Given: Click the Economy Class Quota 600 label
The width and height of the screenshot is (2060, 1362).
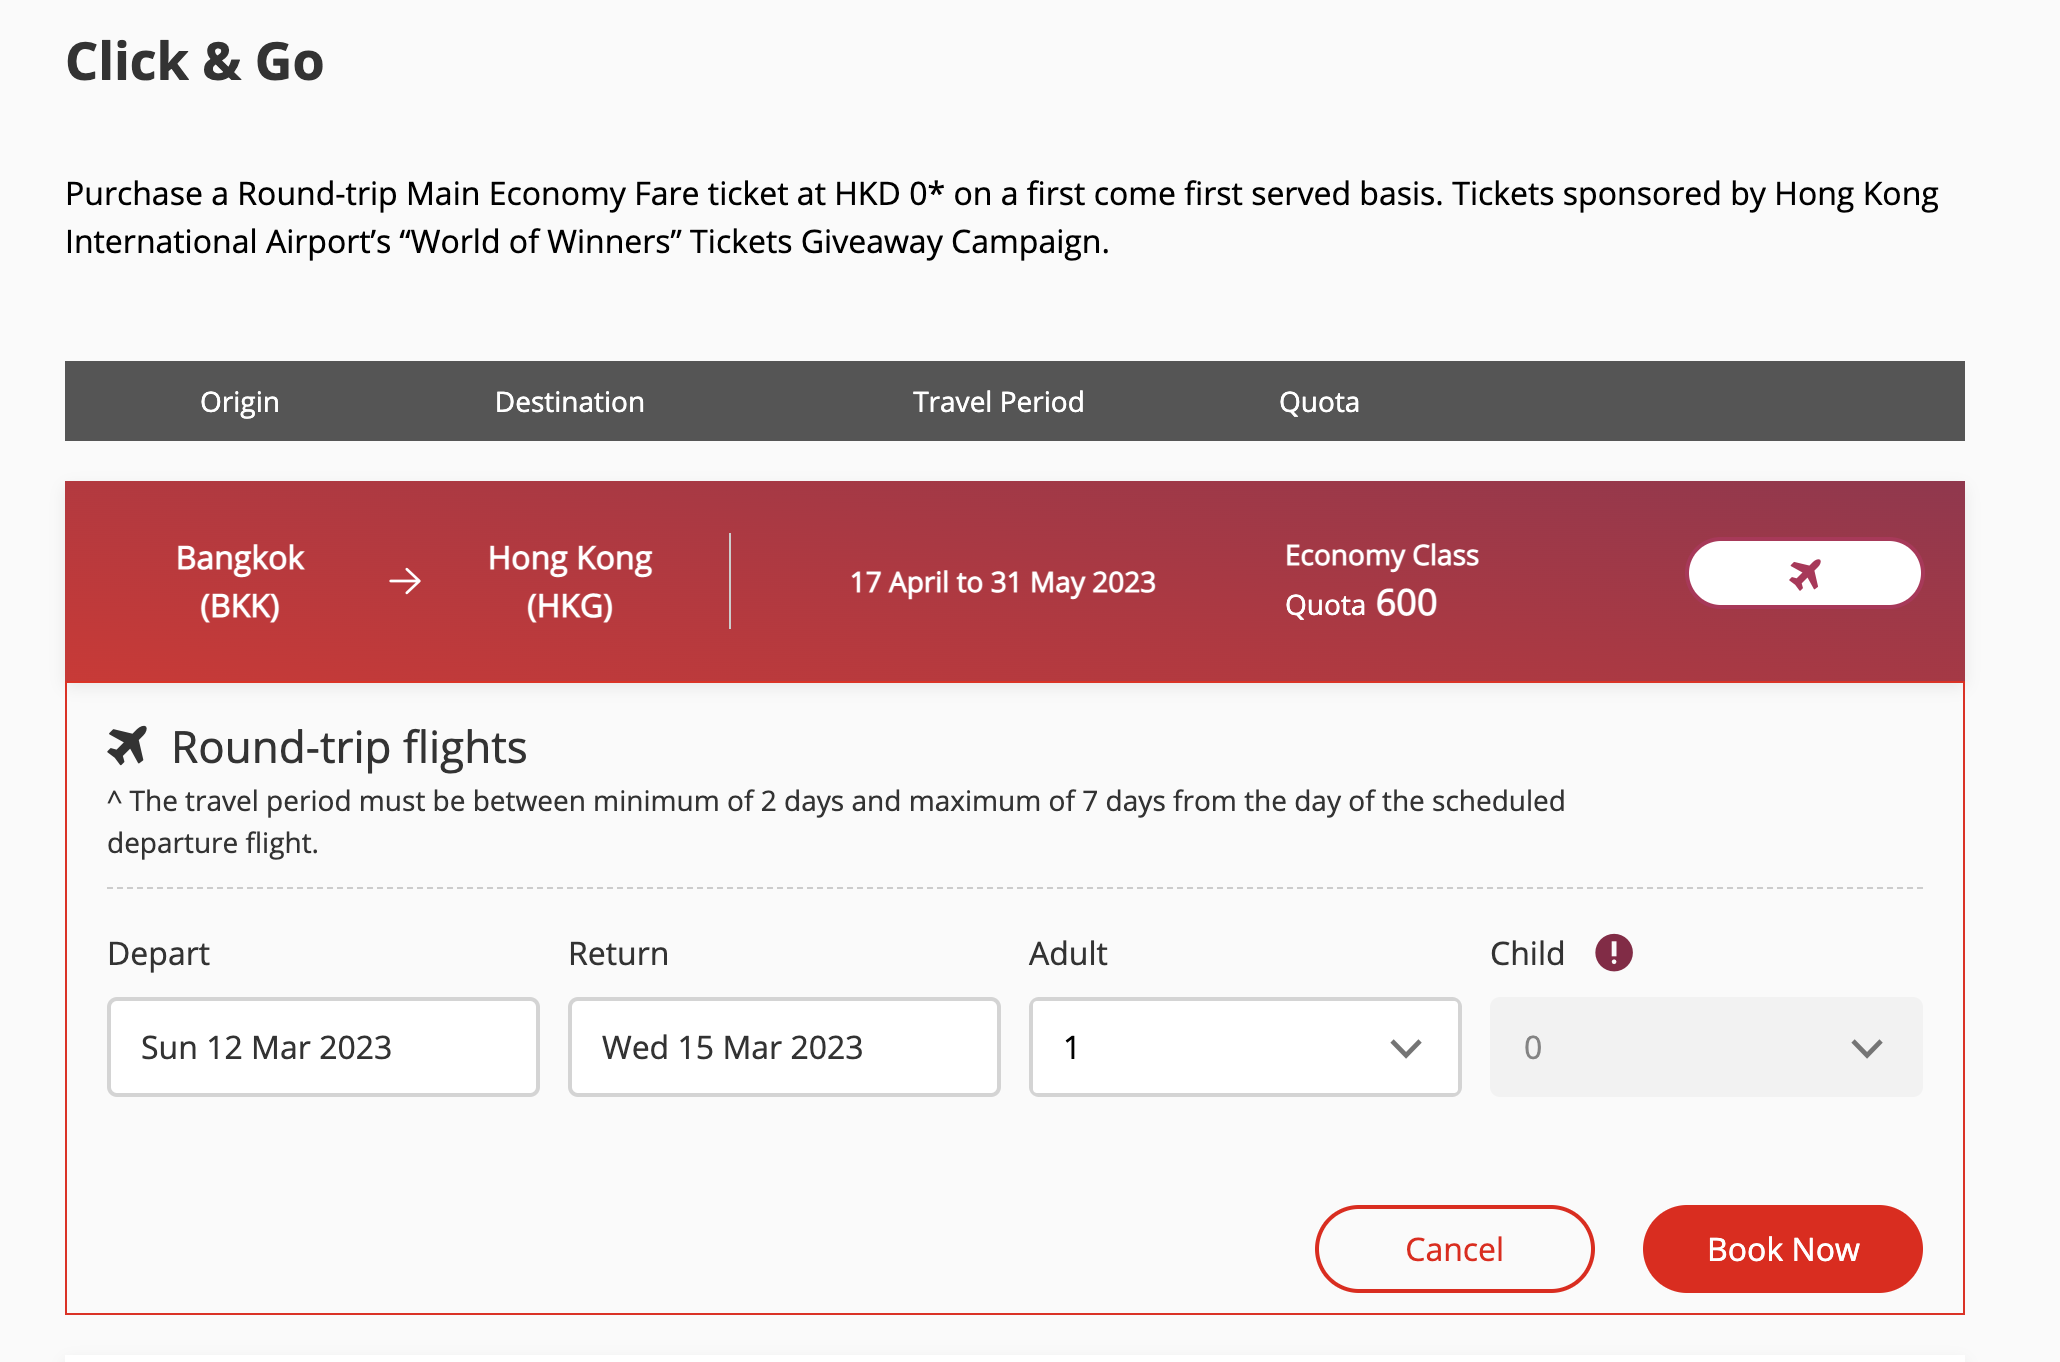Looking at the screenshot, I should 1381,580.
